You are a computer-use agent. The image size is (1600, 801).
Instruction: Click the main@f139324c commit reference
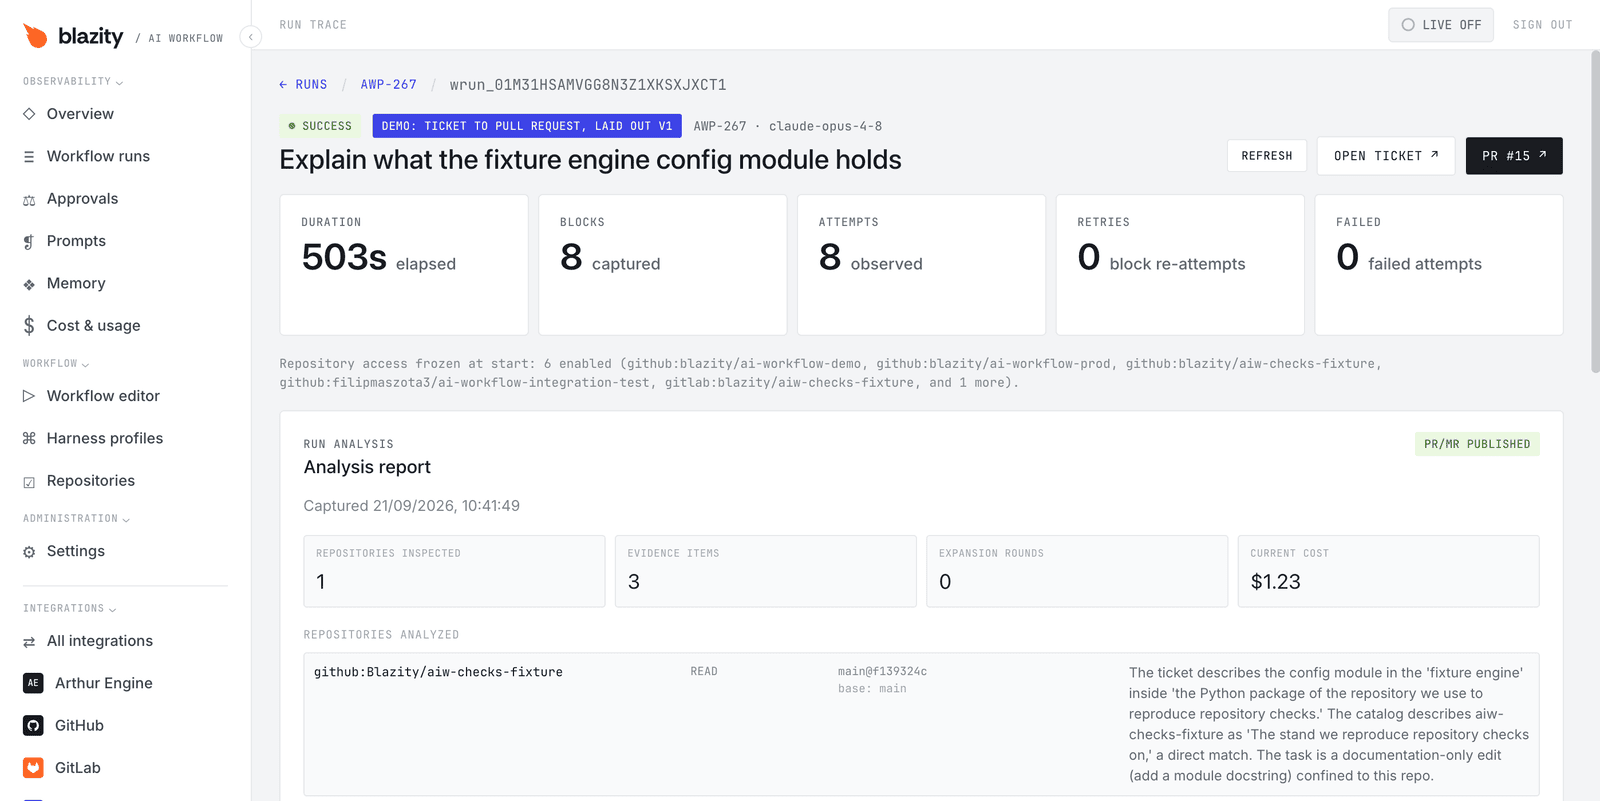882,671
